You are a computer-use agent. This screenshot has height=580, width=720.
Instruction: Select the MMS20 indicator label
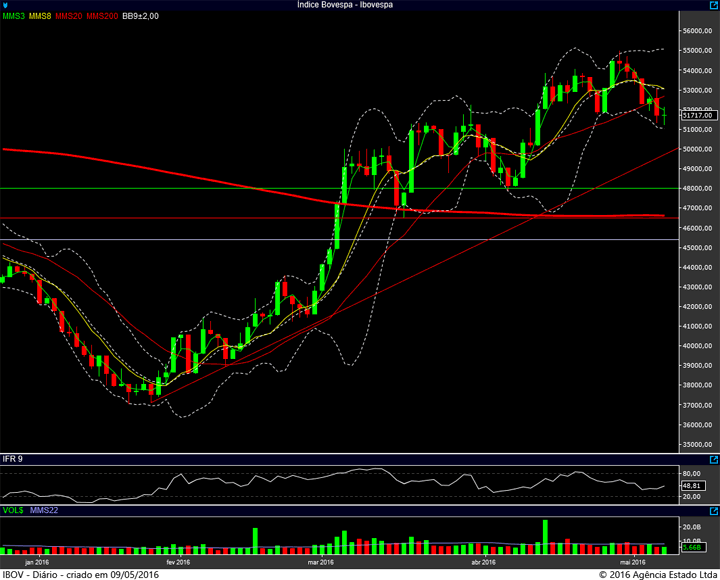pyautogui.click(x=69, y=16)
